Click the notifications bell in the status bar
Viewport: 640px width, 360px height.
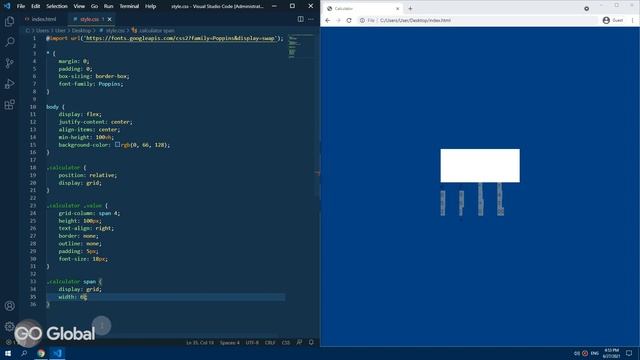[311, 342]
